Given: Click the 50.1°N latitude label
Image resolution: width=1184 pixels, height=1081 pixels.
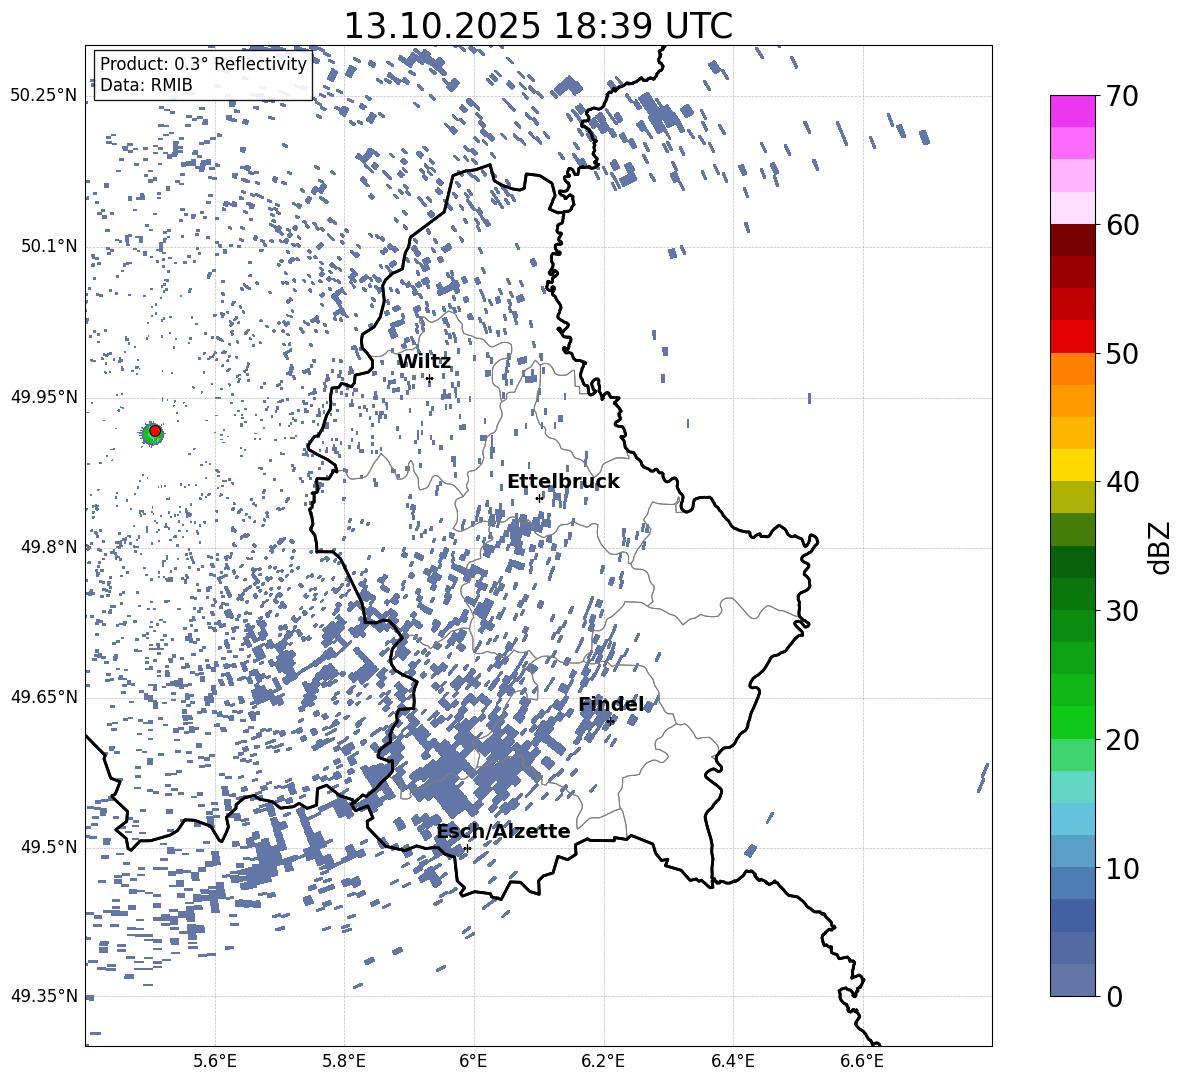Looking at the screenshot, I should [50, 246].
